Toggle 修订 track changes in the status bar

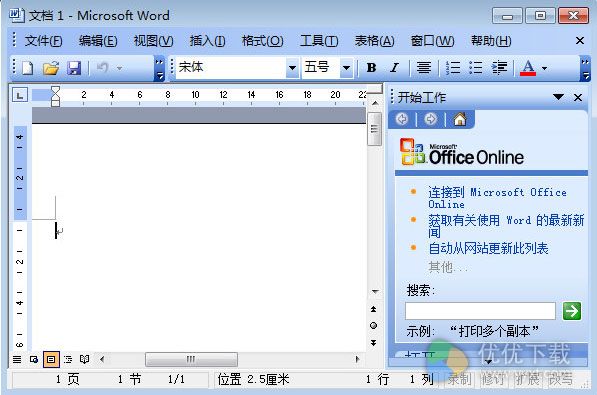(493, 379)
